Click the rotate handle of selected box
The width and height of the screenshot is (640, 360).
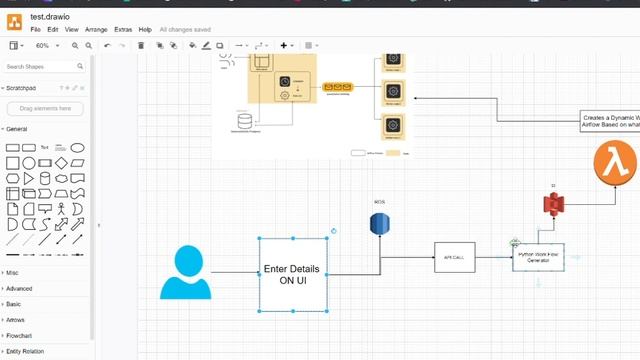333,231
